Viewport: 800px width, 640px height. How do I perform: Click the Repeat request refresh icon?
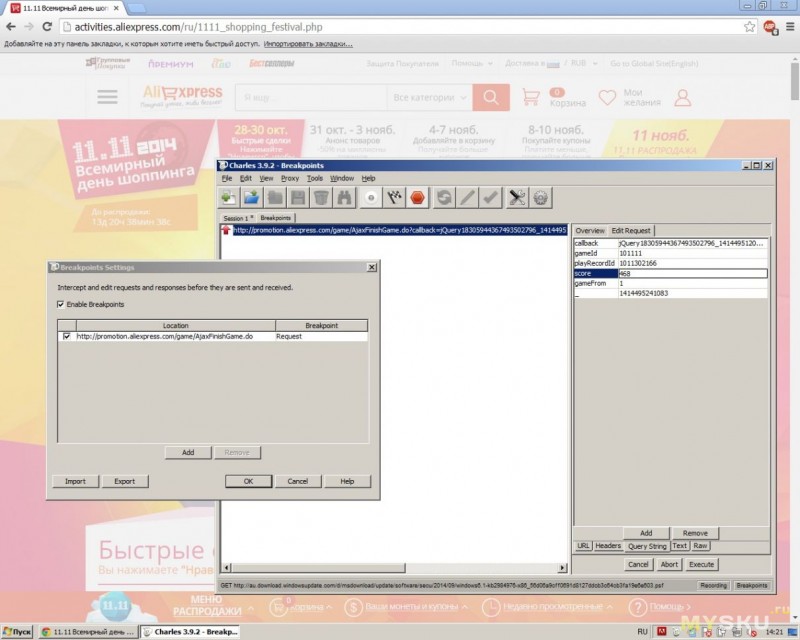point(444,198)
